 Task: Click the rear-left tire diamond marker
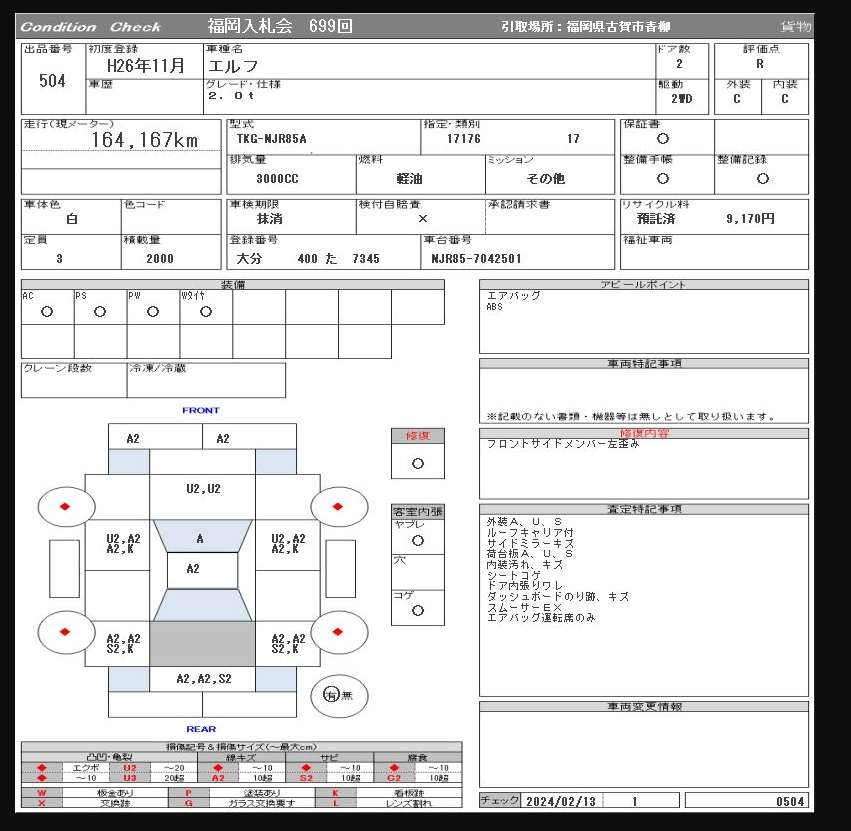click(65, 632)
